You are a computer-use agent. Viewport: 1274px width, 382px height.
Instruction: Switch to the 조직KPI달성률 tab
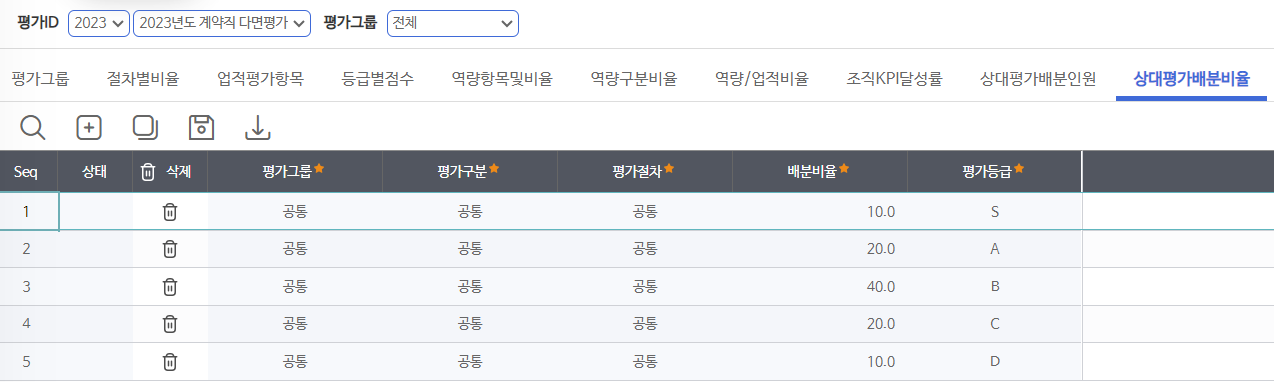[894, 79]
